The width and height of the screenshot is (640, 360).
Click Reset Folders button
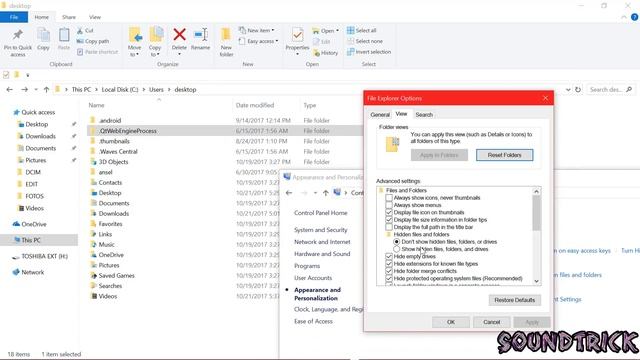coord(504,155)
